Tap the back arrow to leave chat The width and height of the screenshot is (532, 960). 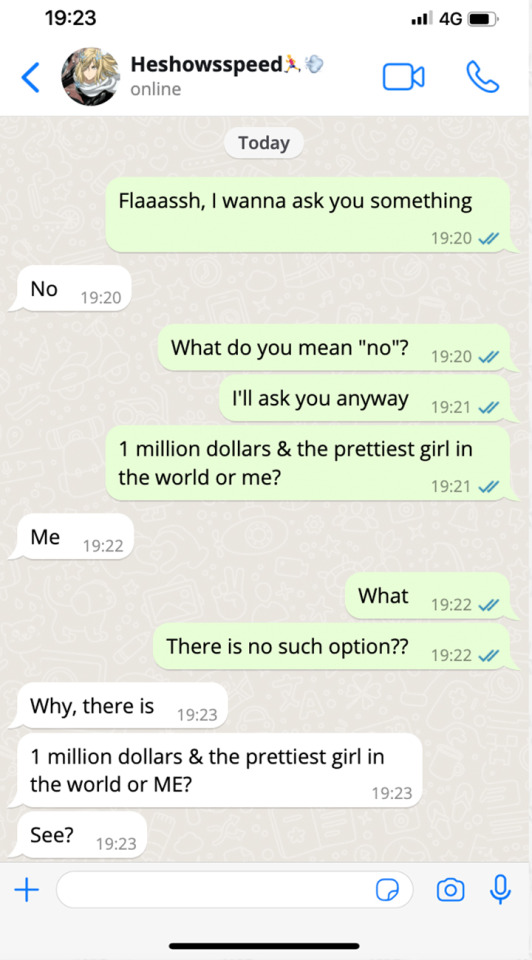(x=31, y=77)
